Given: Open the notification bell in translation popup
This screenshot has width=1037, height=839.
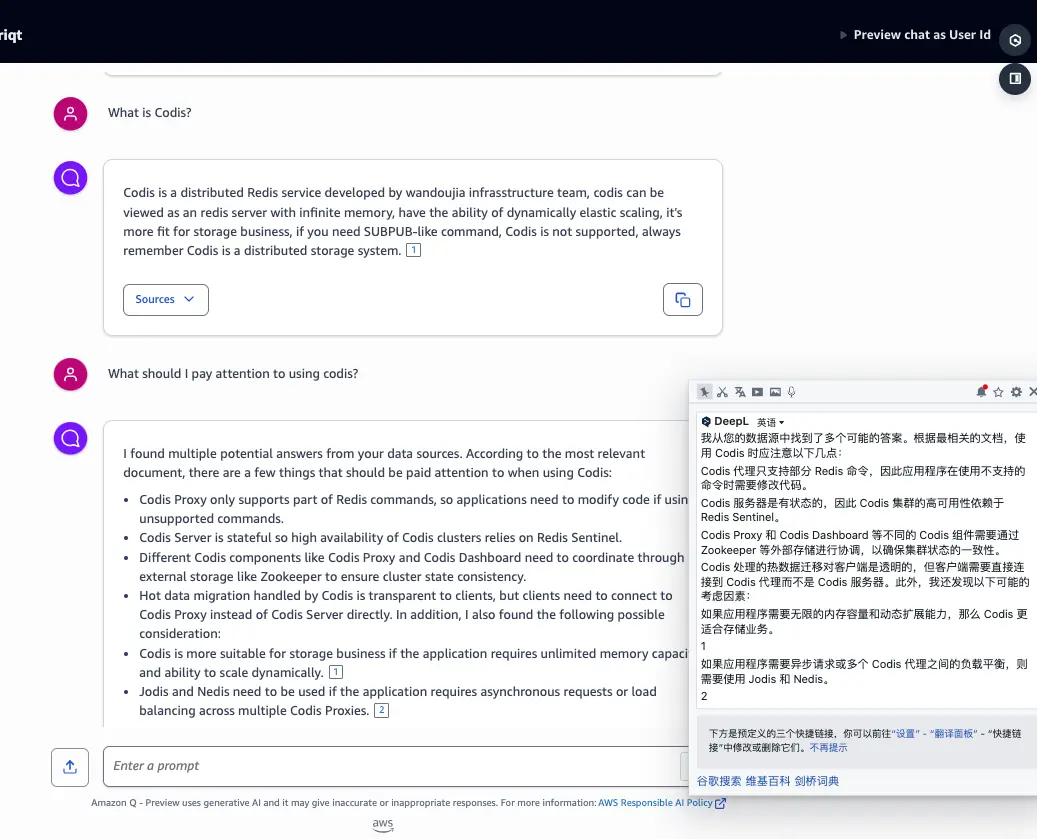Looking at the screenshot, I should coord(981,392).
